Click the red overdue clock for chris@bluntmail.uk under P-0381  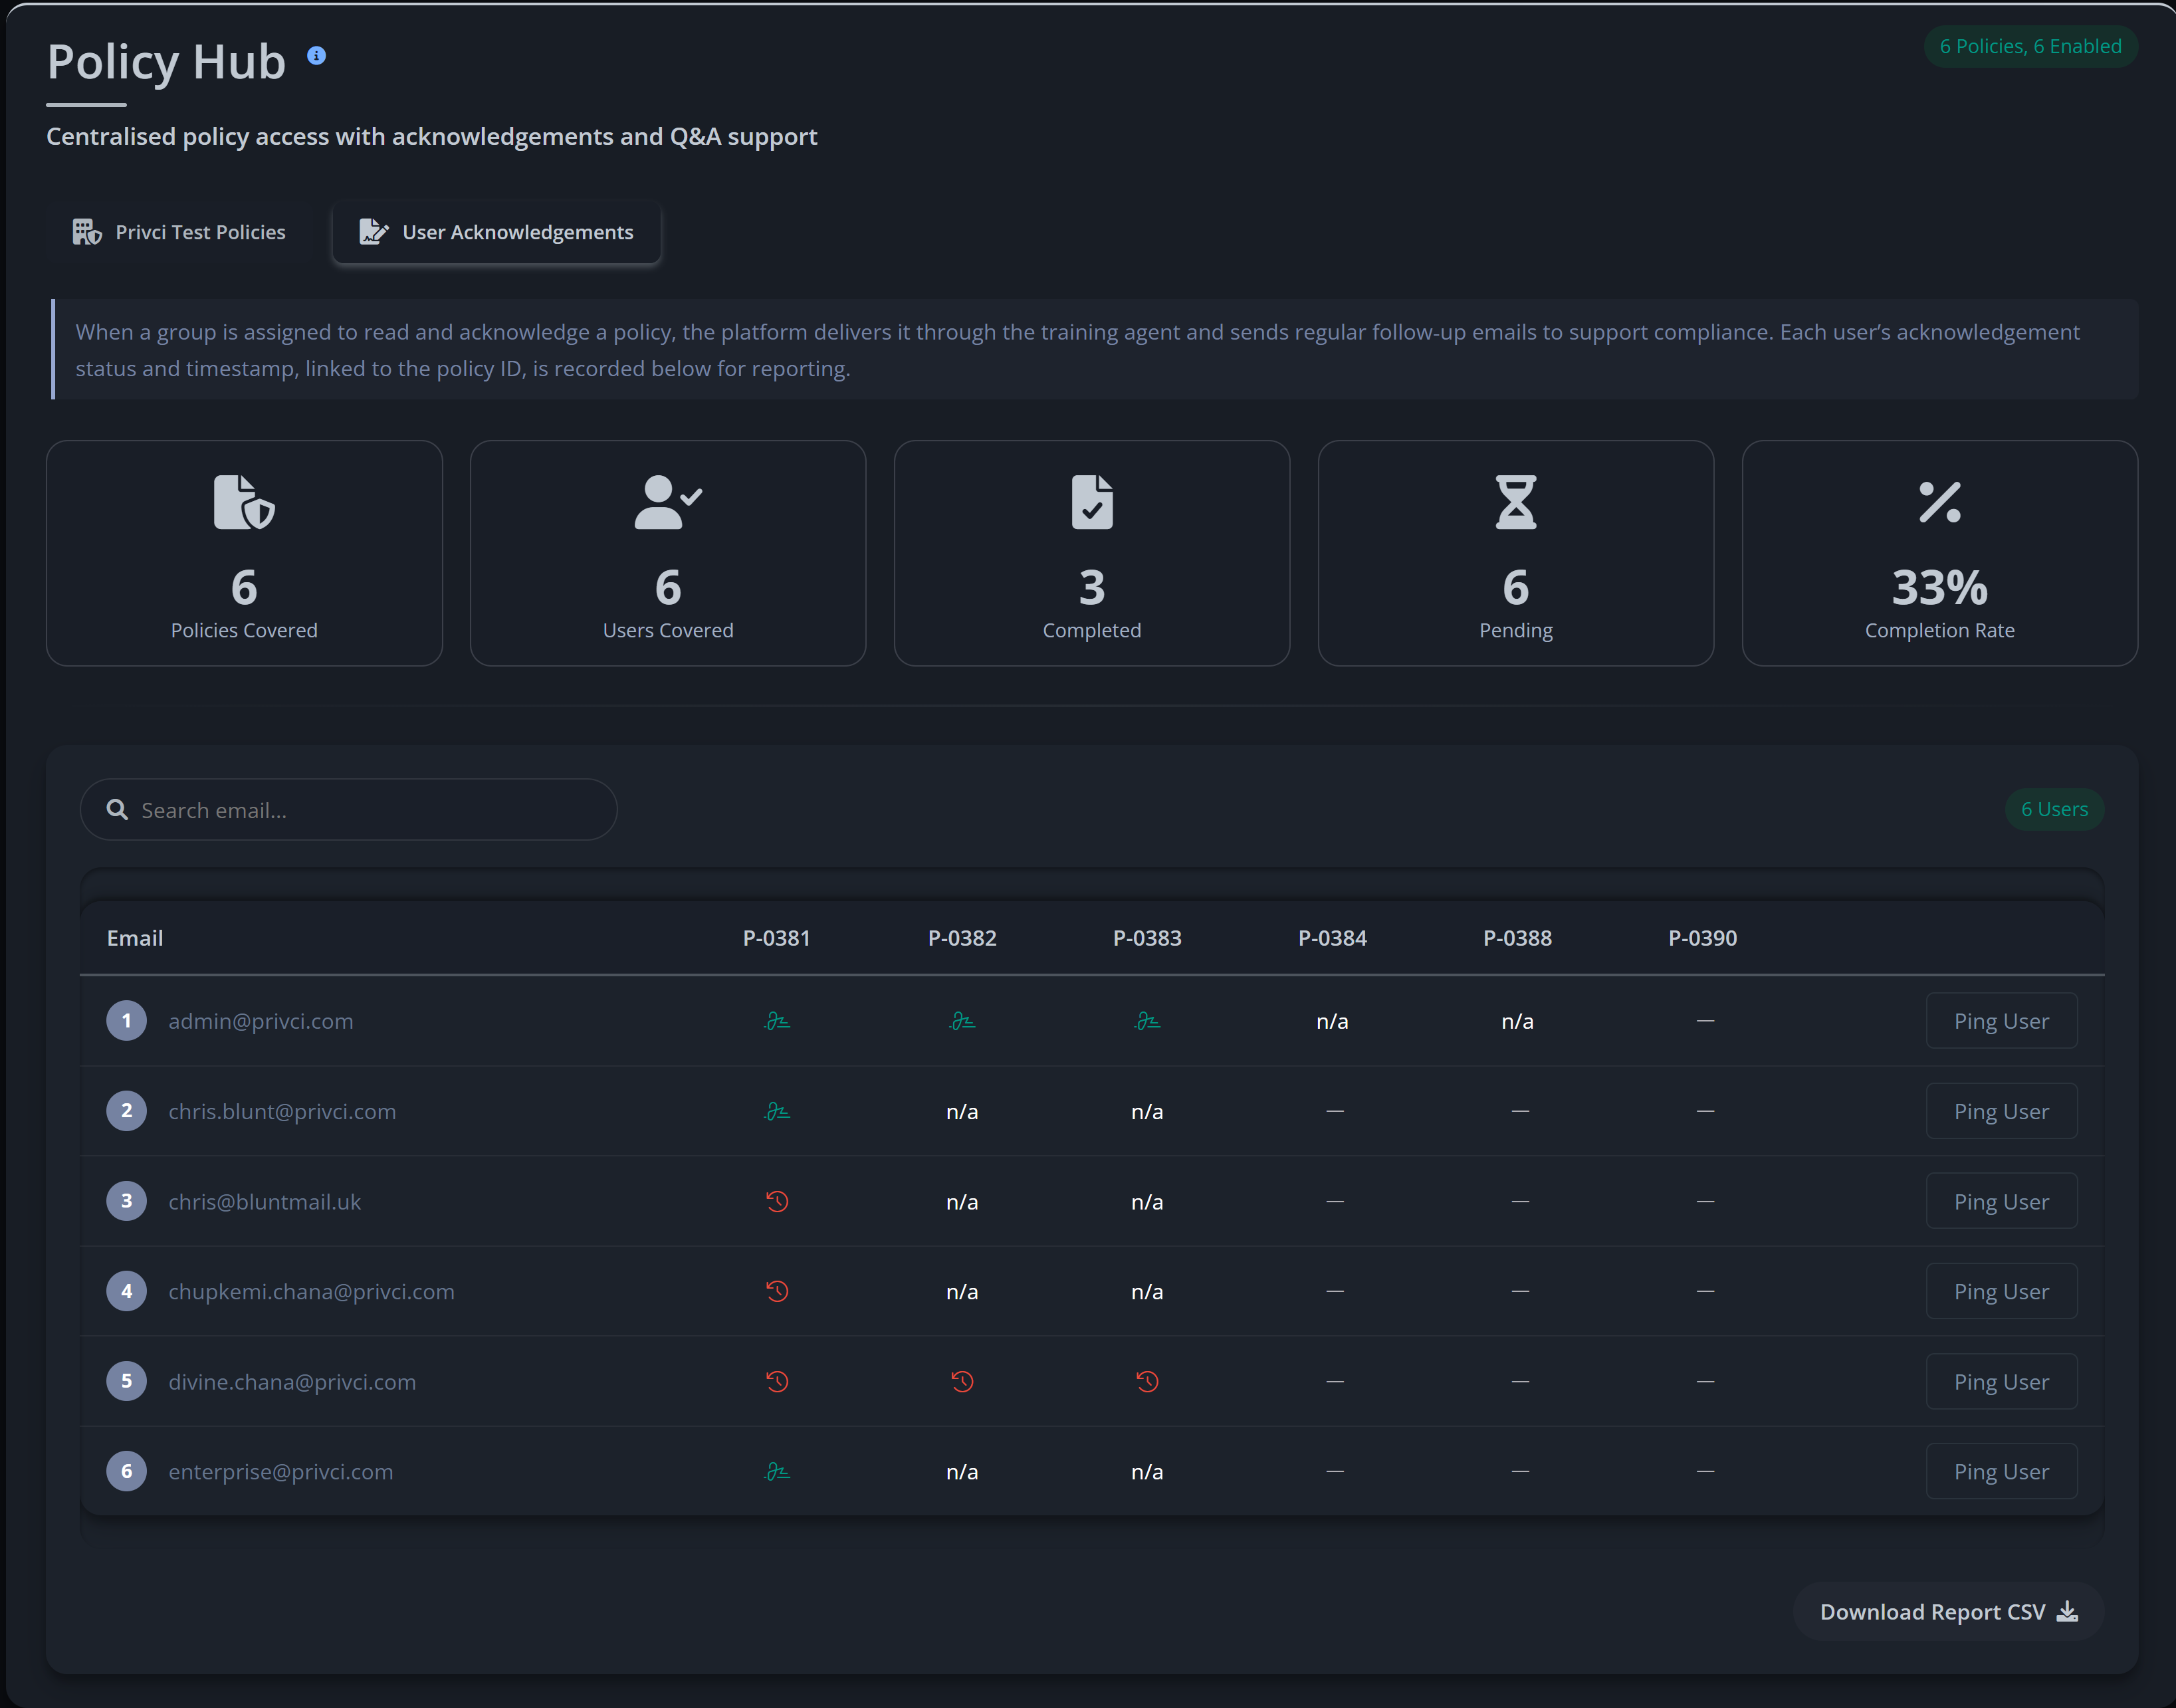777,1201
